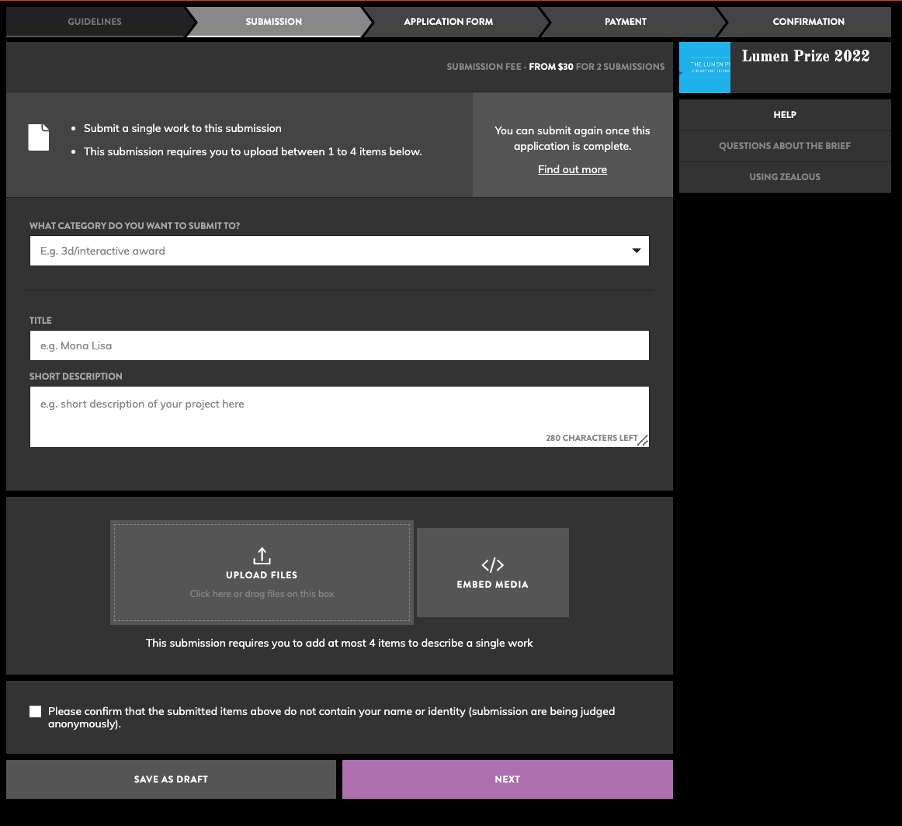Viewport: 902px width, 826px height.
Task: Click the upload arrow icon
Action: 262,556
